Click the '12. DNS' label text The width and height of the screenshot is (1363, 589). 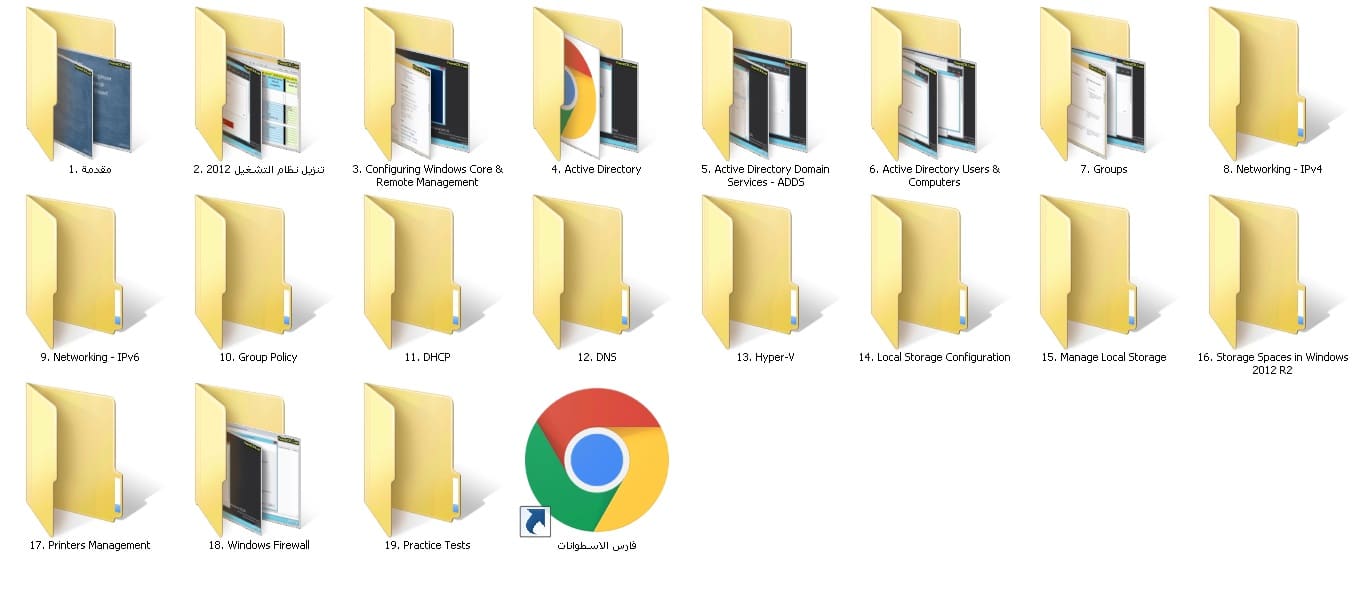click(597, 358)
